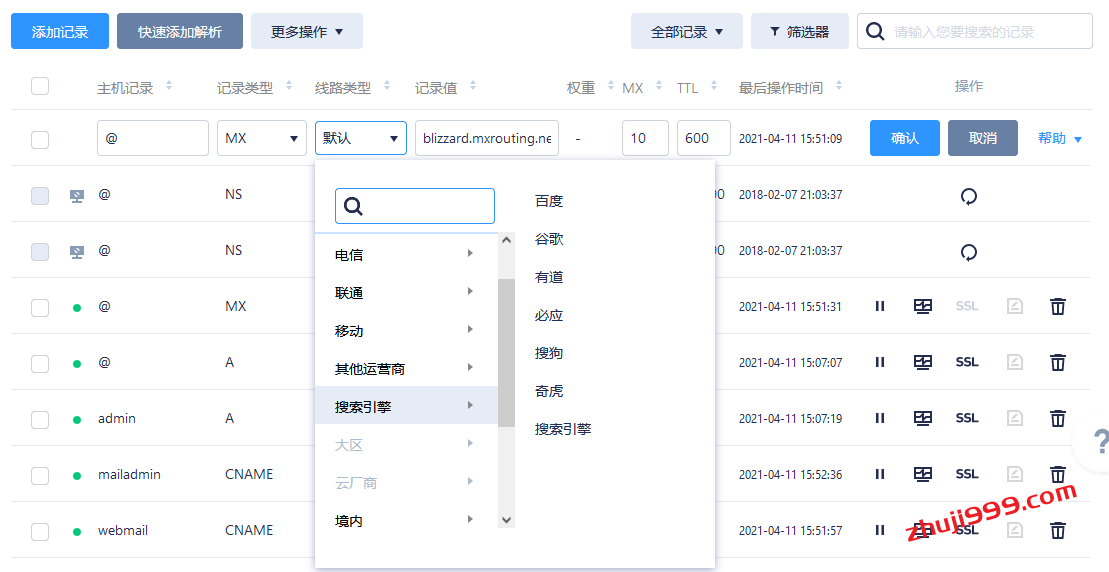Choose 百度 from the search engine submenu
Screen dimensions: 1109x572
(549, 201)
